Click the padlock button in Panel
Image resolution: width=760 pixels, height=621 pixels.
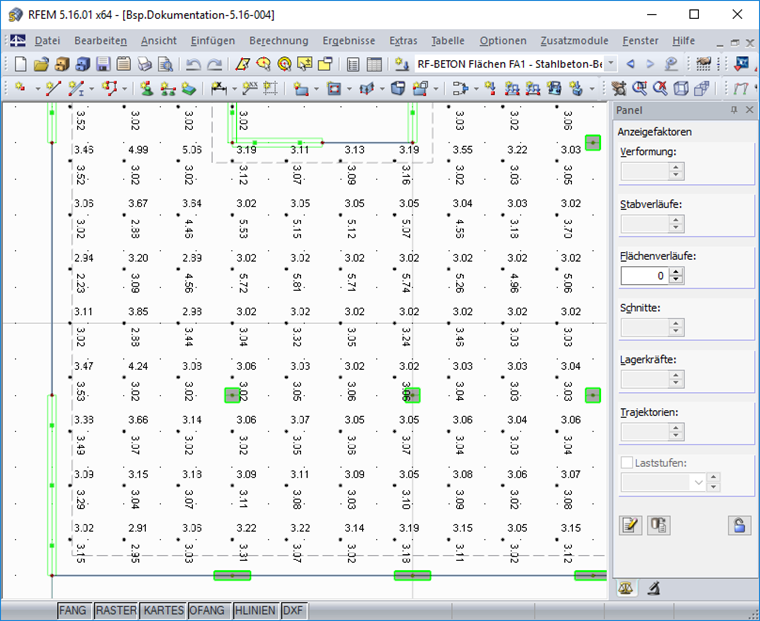pos(739,525)
